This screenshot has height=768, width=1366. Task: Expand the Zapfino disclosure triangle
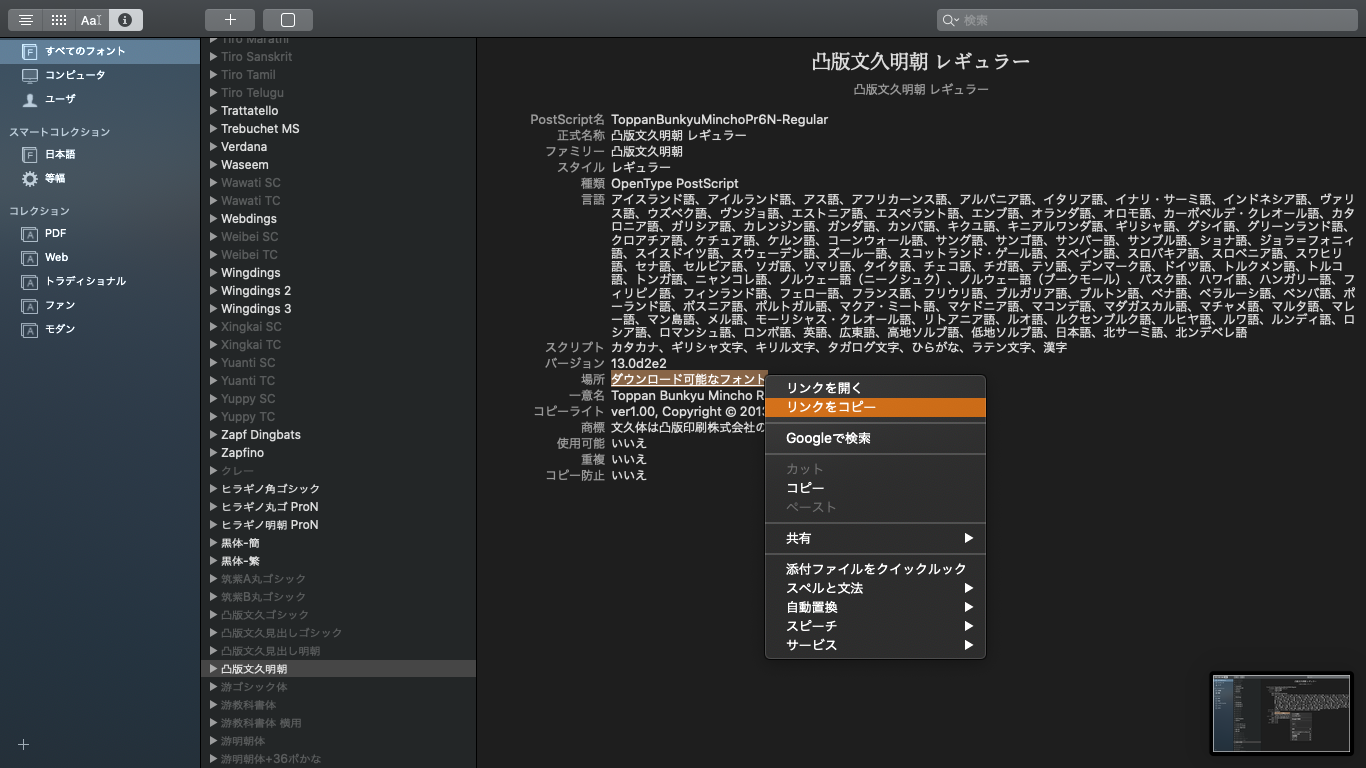[214, 453]
